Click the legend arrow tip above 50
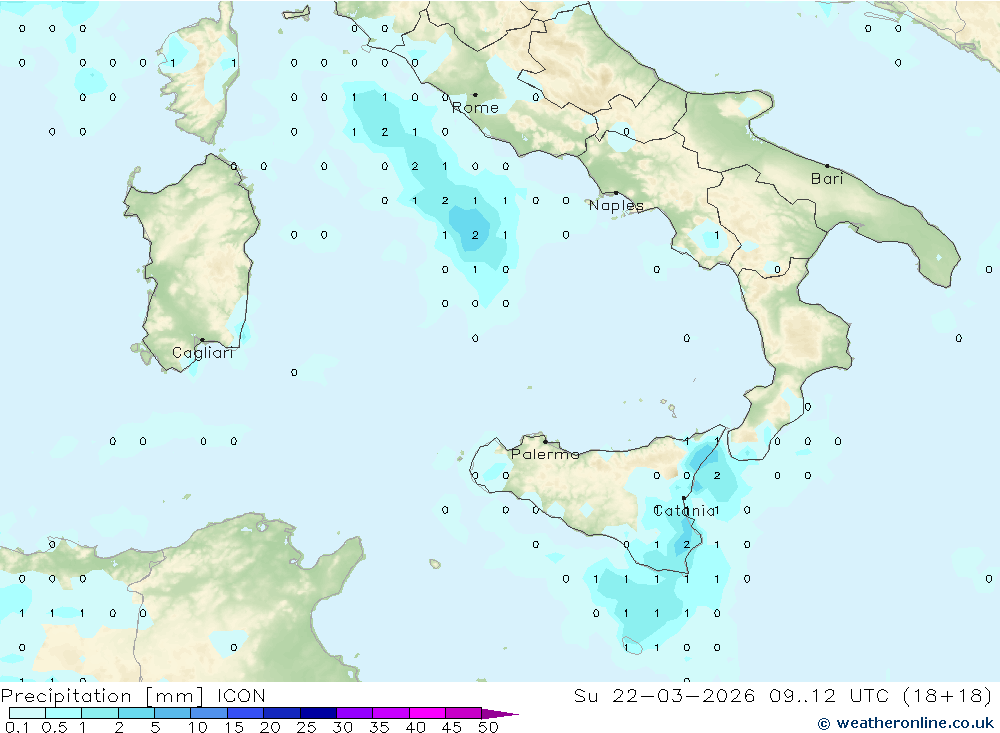Screen dimensions: 1000x733 [500, 714]
